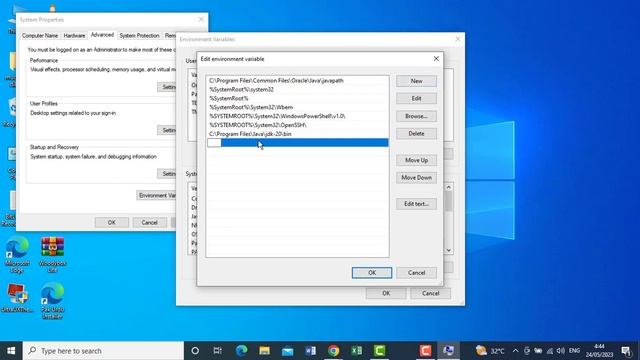The image size is (640, 360).
Task: Open the taskbar clock showing 24/05/2023
Action: 599,351
